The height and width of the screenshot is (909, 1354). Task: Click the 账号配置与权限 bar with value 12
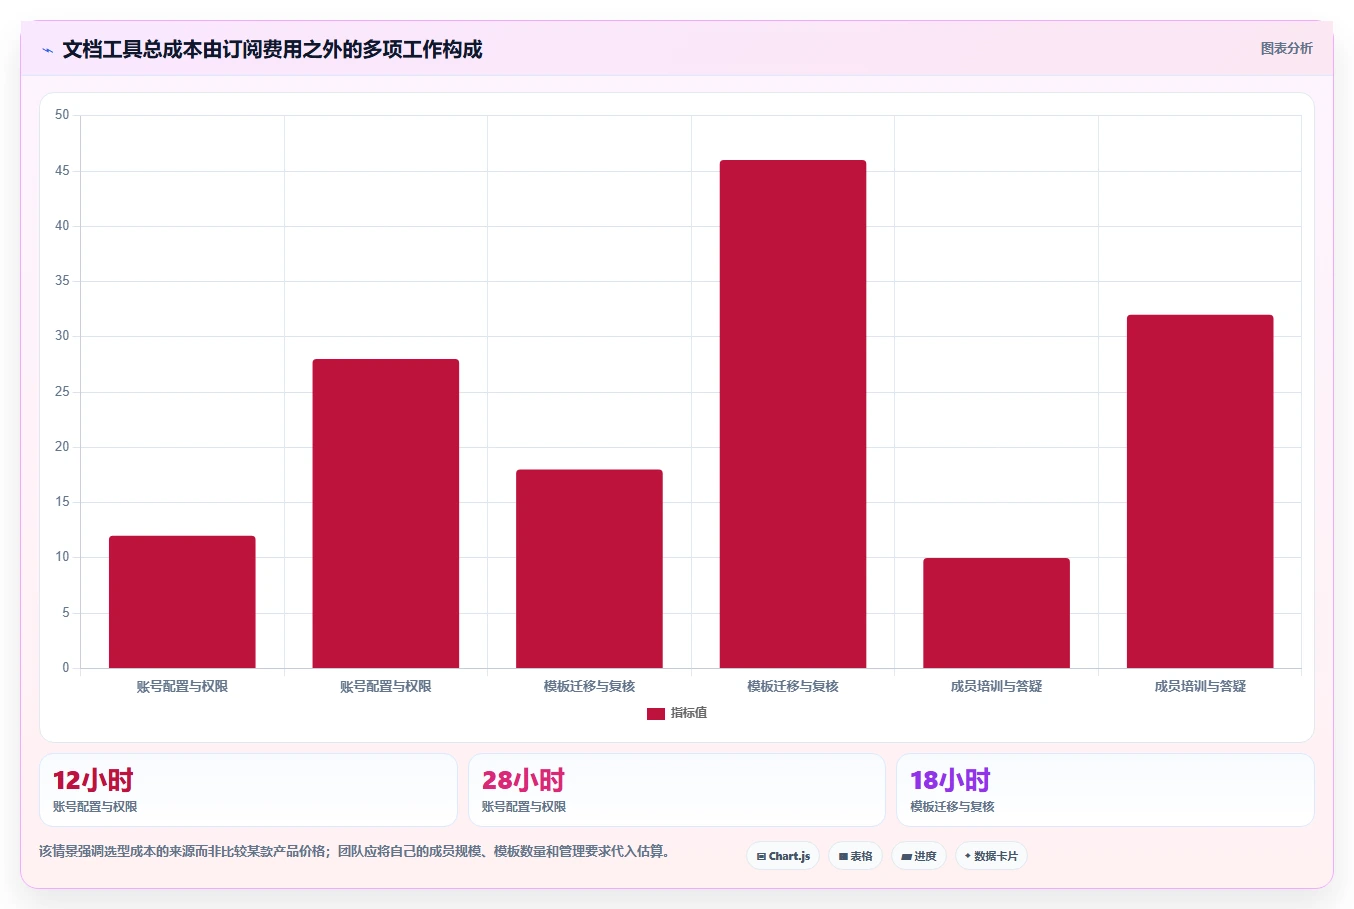(182, 602)
